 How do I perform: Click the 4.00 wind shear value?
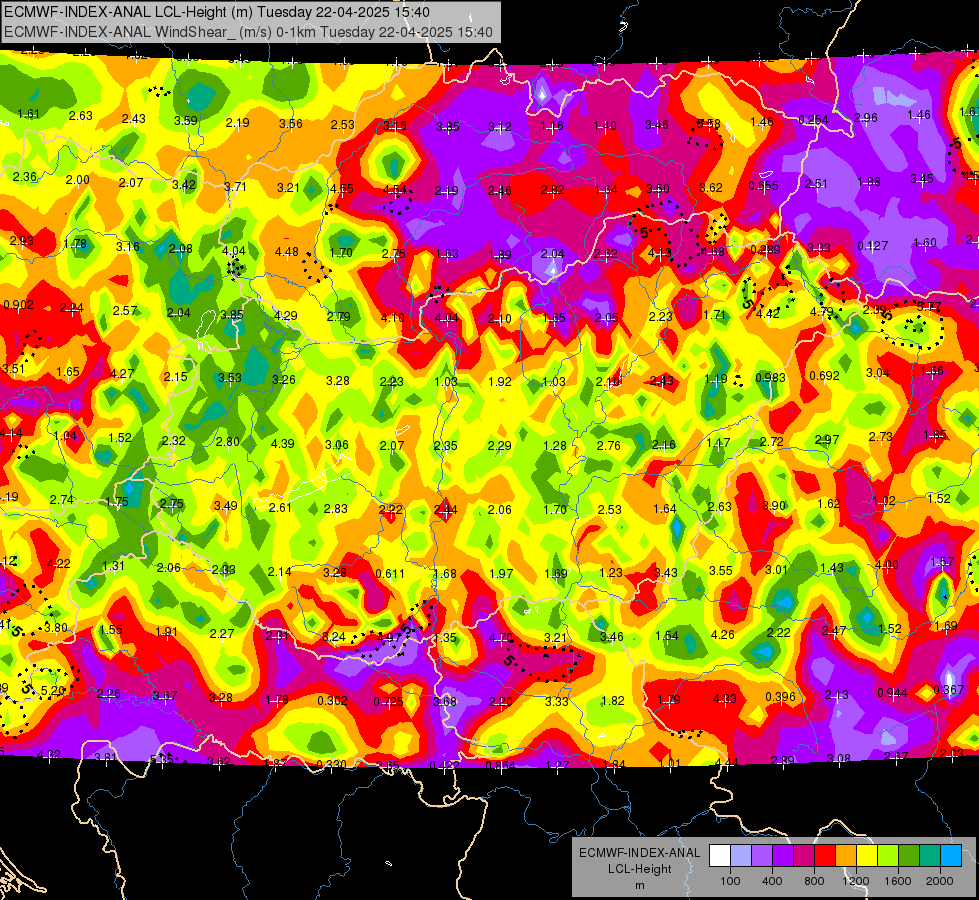point(887,565)
